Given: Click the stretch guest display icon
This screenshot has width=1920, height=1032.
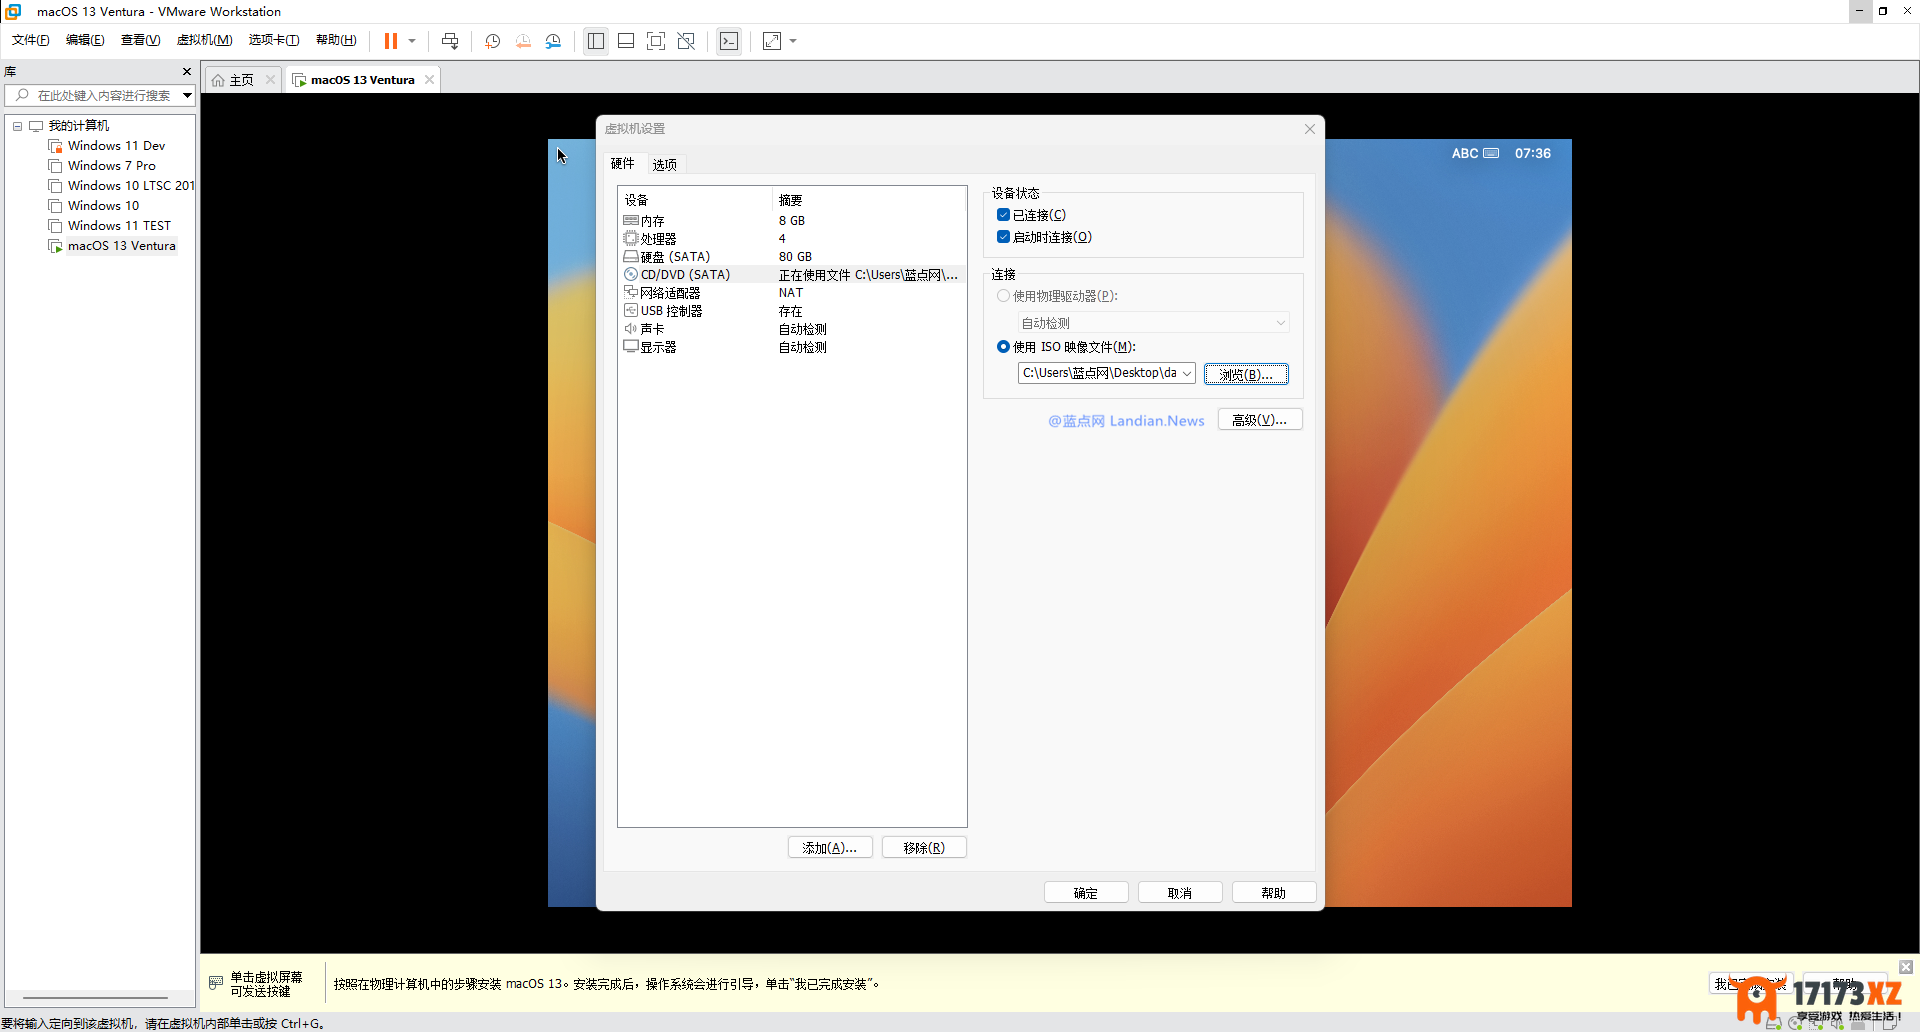Looking at the screenshot, I should point(772,41).
